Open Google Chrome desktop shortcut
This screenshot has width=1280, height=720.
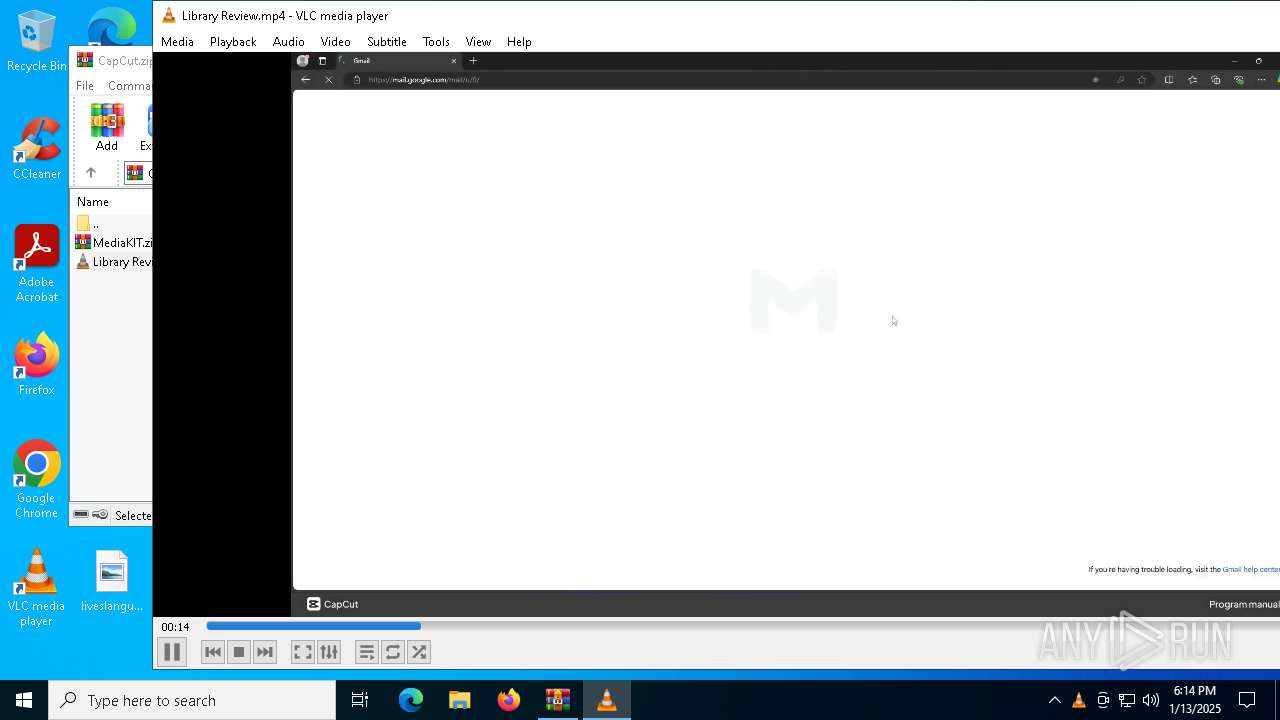(x=37, y=480)
